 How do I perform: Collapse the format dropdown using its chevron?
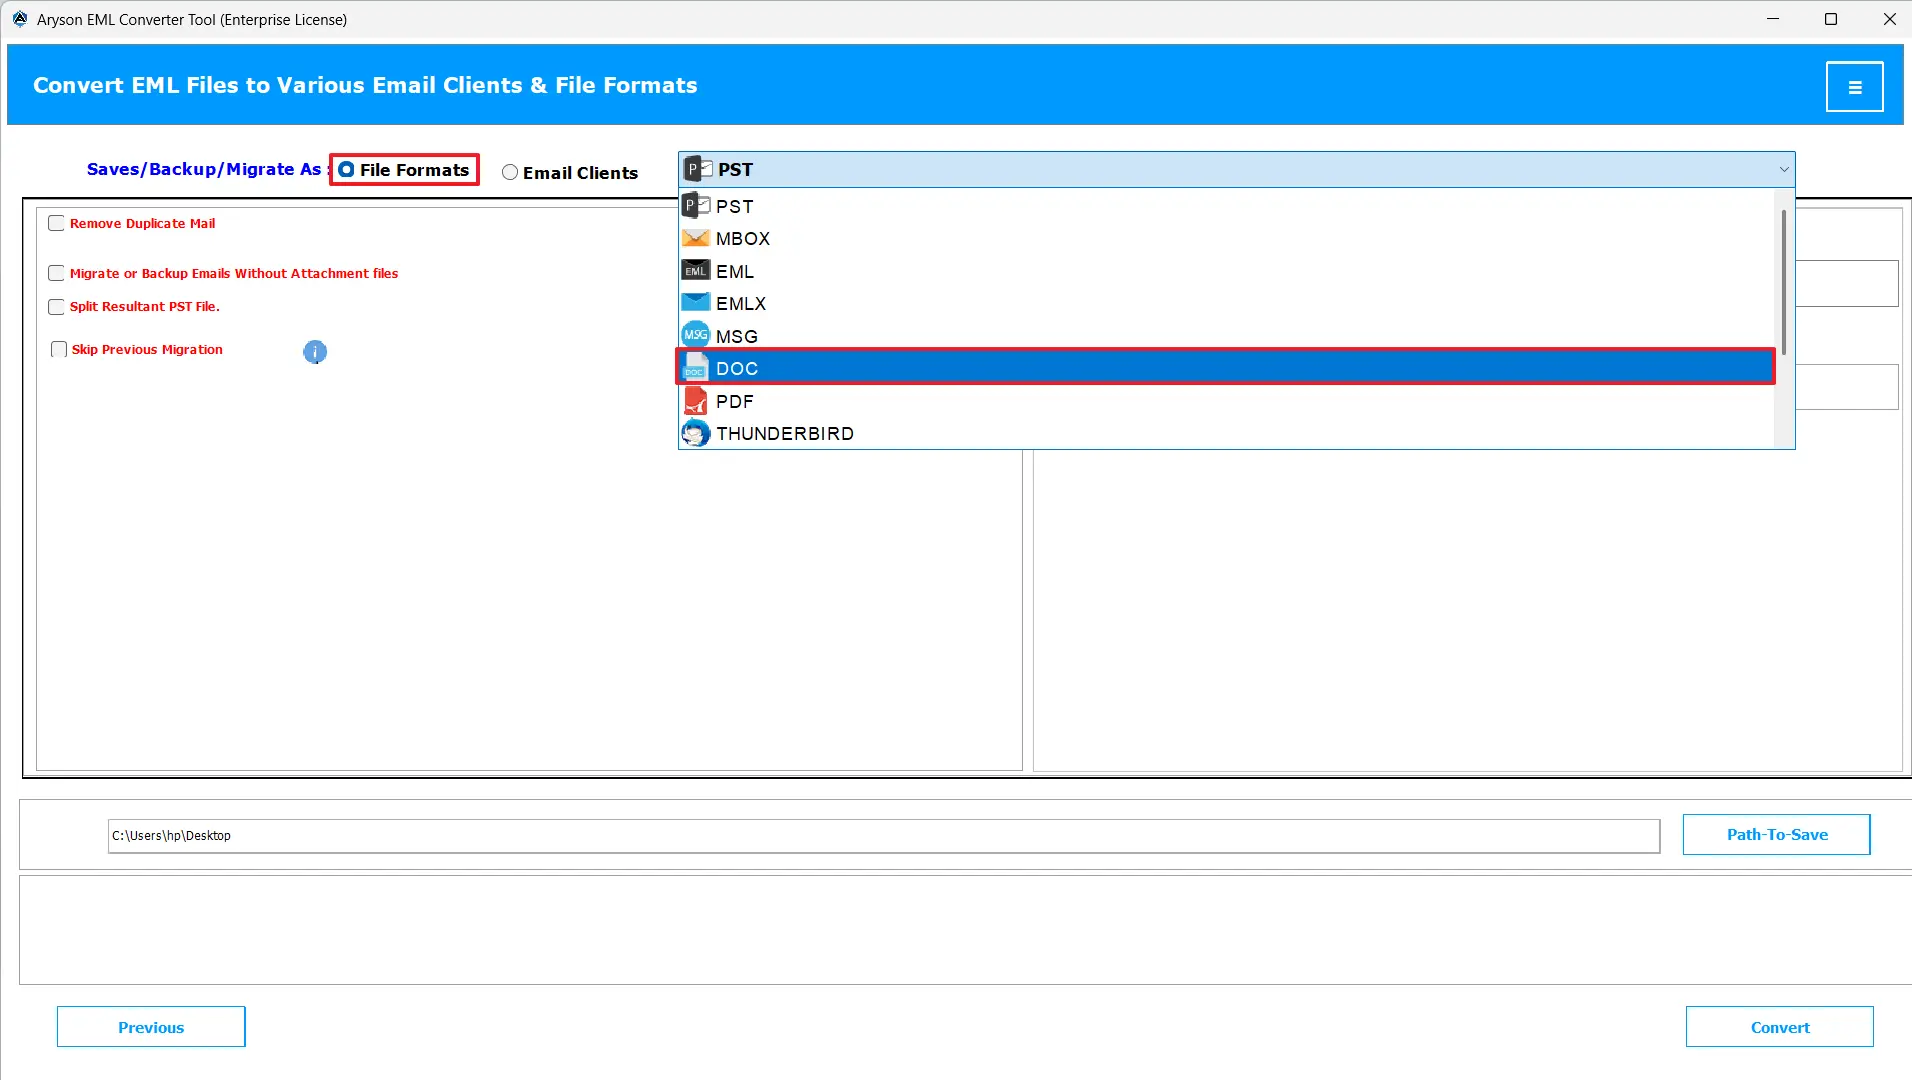point(1785,169)
